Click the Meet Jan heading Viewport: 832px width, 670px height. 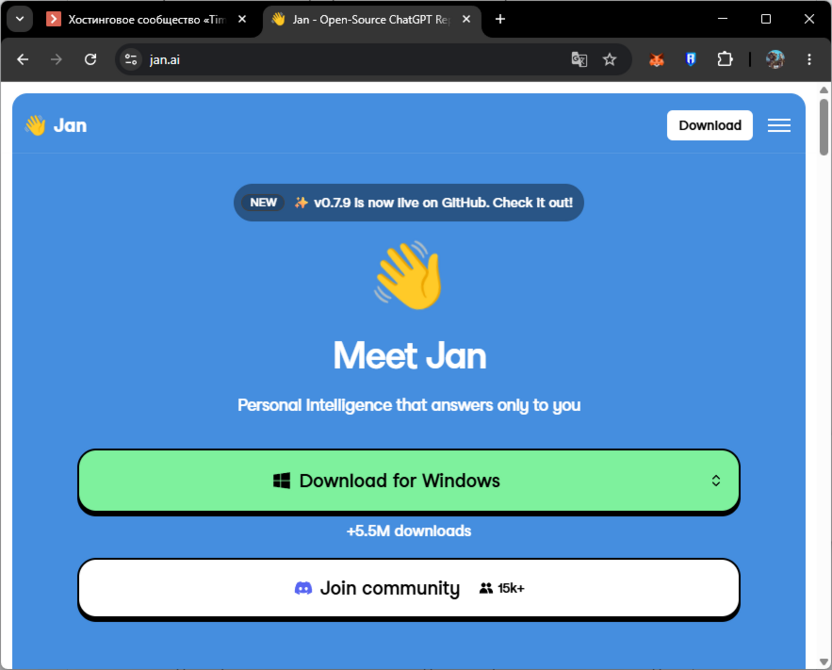pos(409,355)
